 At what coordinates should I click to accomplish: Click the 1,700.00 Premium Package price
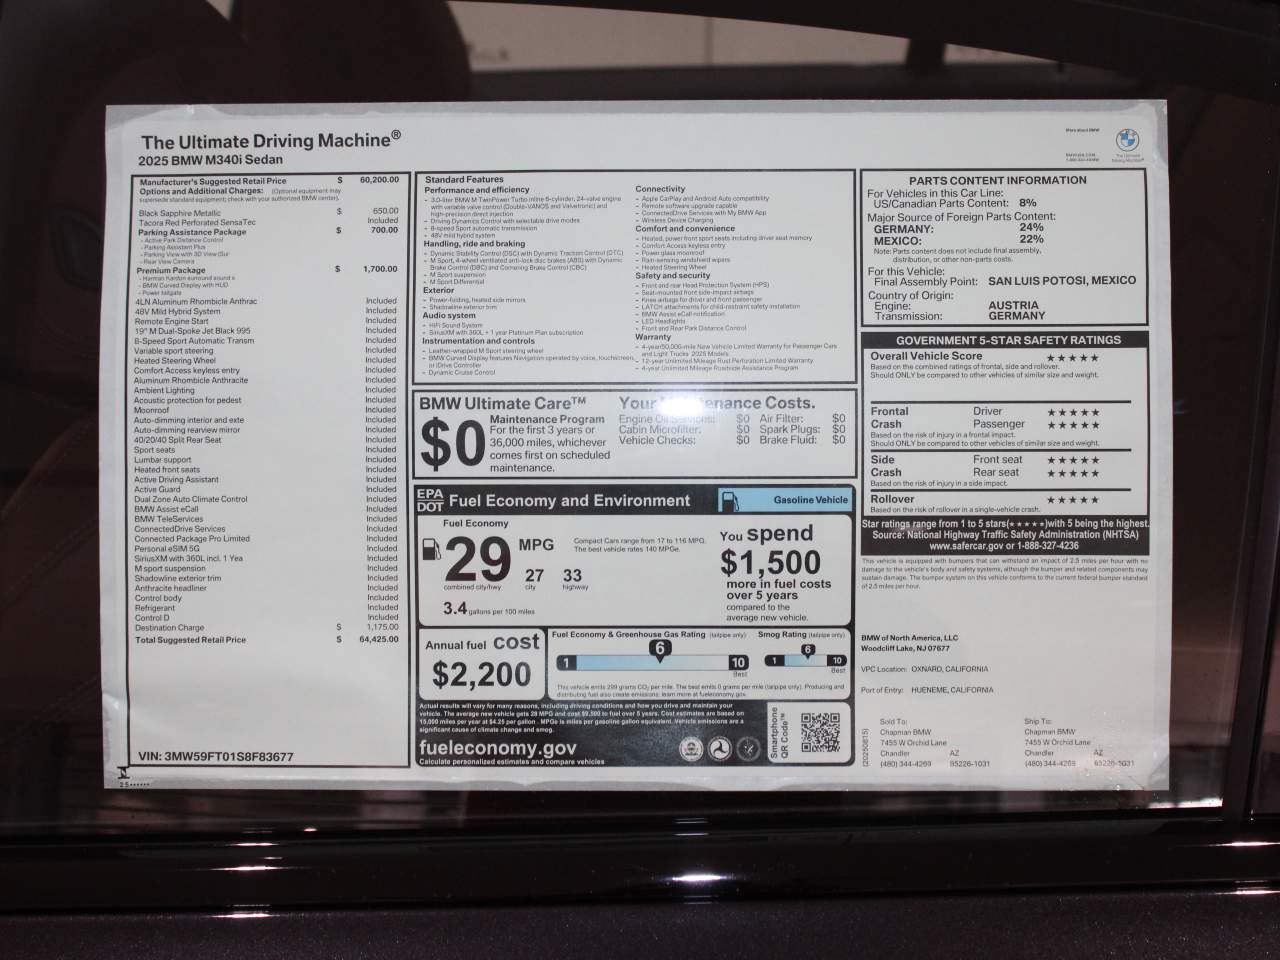click(x=380, y=269)
